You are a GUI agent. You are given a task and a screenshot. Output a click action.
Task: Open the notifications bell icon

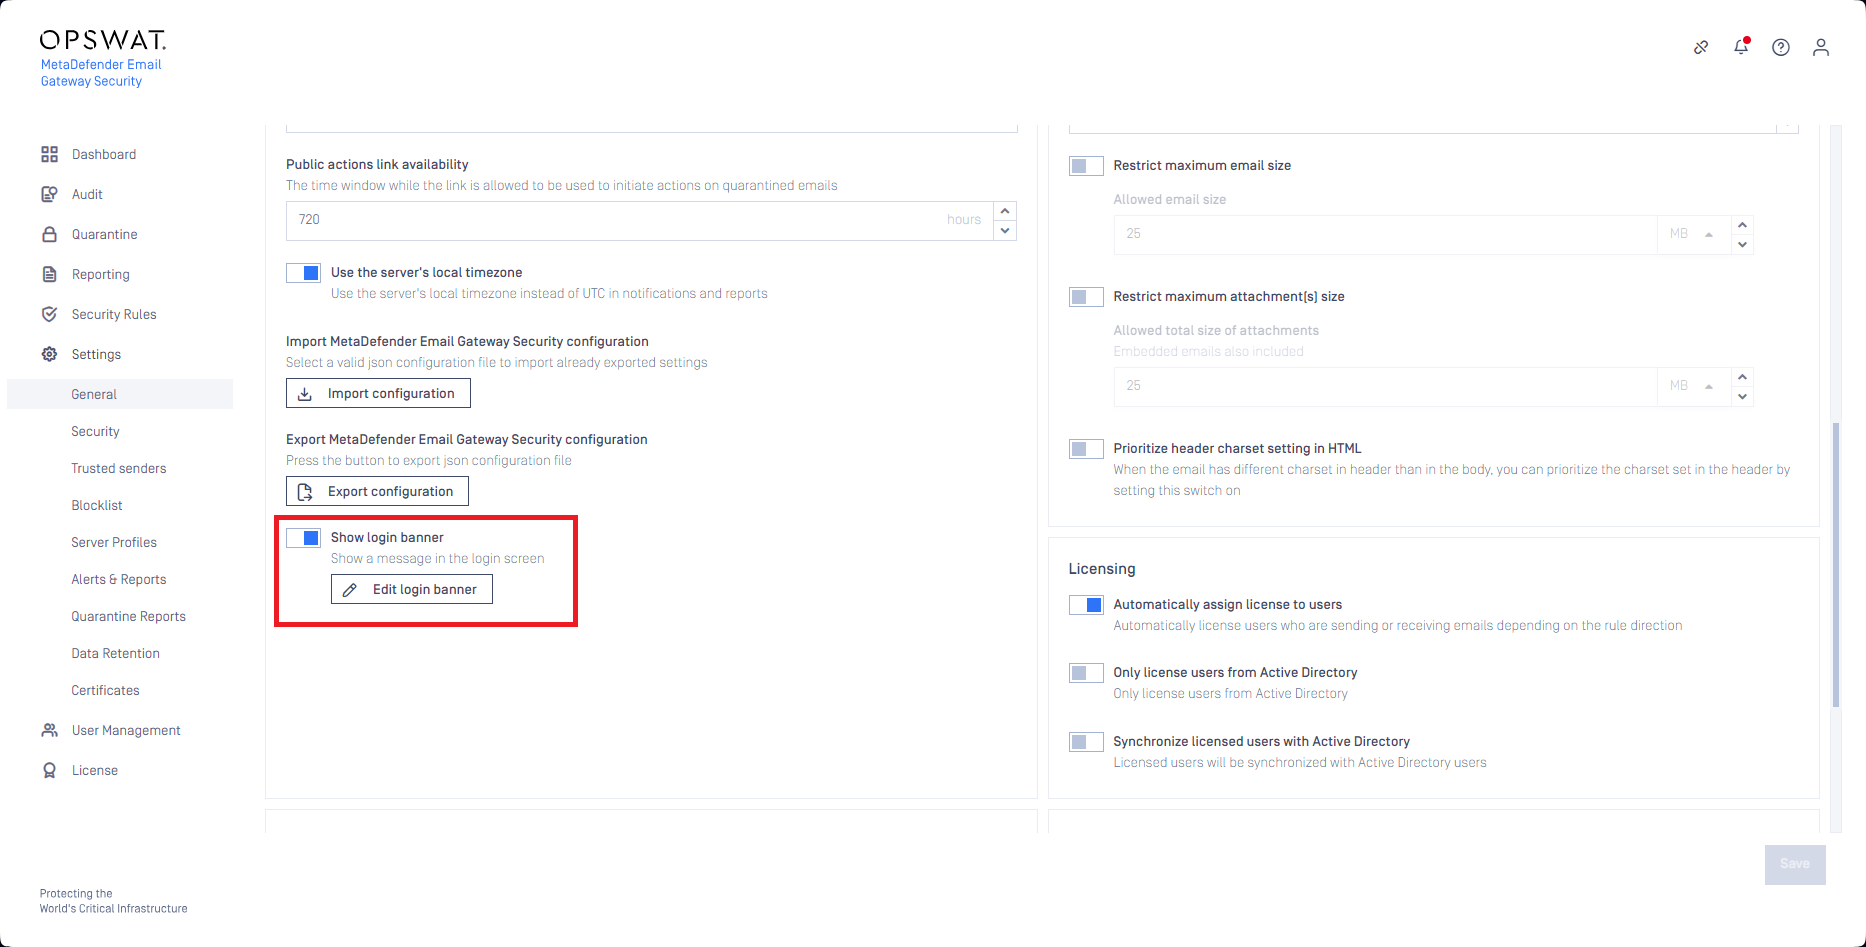coord(1741,47)
